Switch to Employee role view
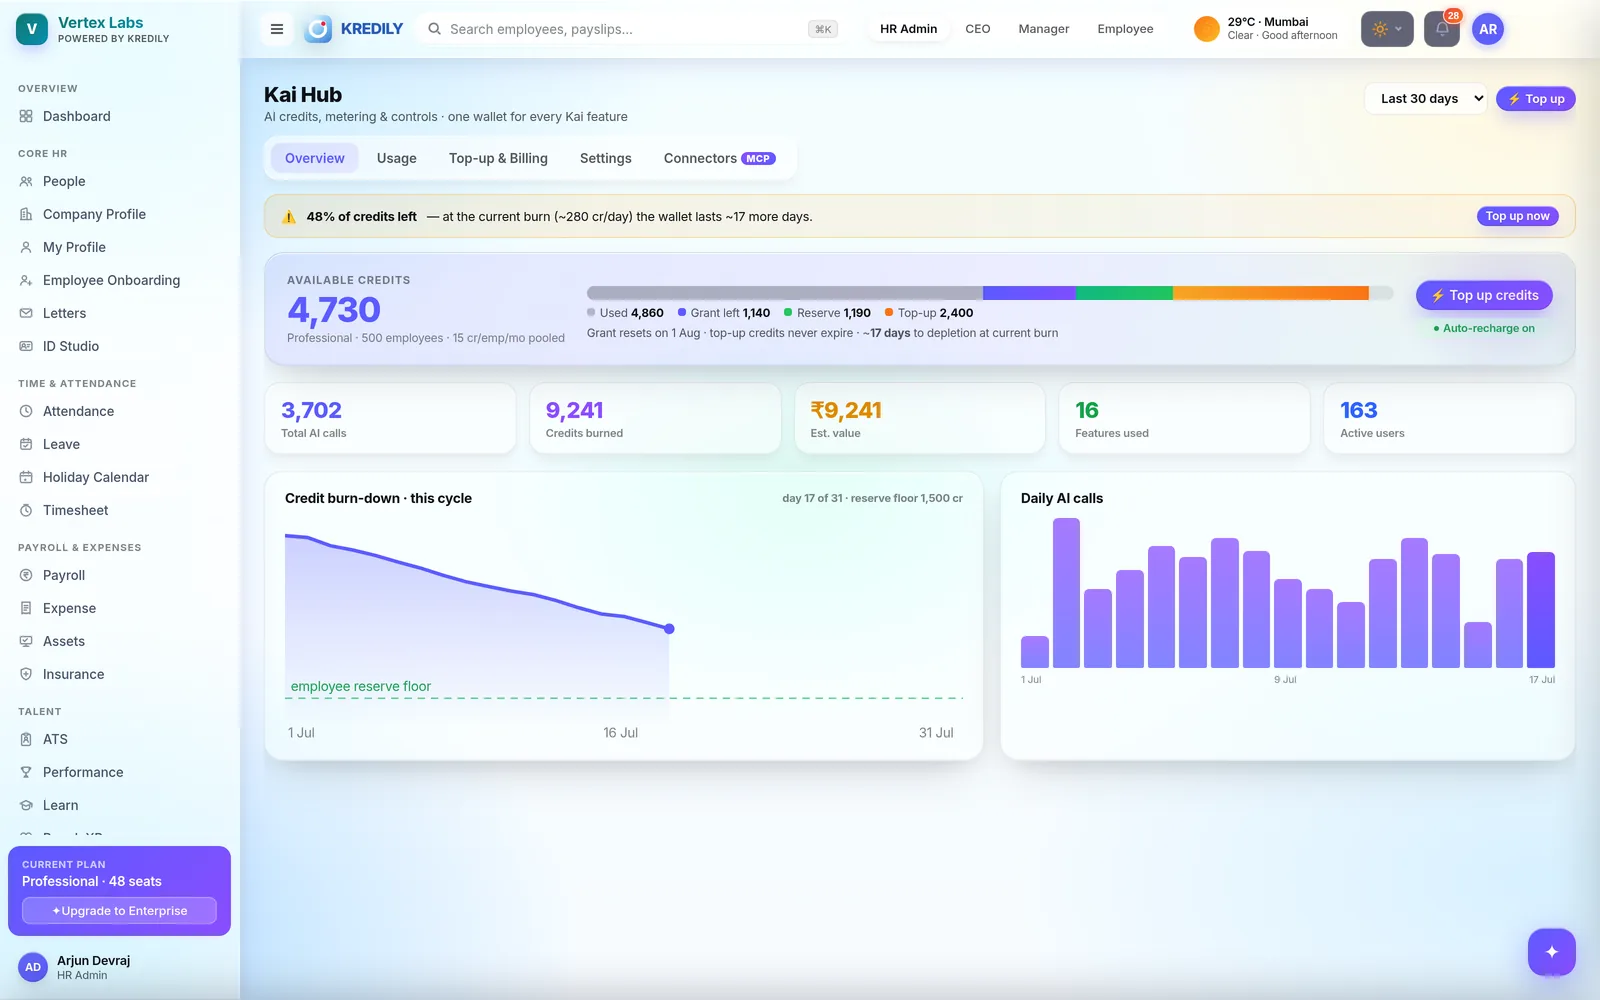The image size is (1600, 1000). click(x=1125, y=29)
